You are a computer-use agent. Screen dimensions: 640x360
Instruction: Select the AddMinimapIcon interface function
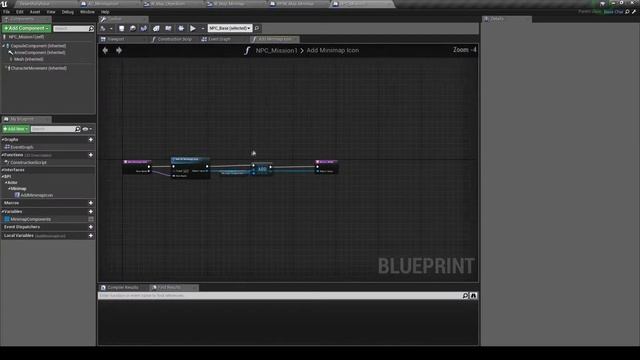coord(36,195)
